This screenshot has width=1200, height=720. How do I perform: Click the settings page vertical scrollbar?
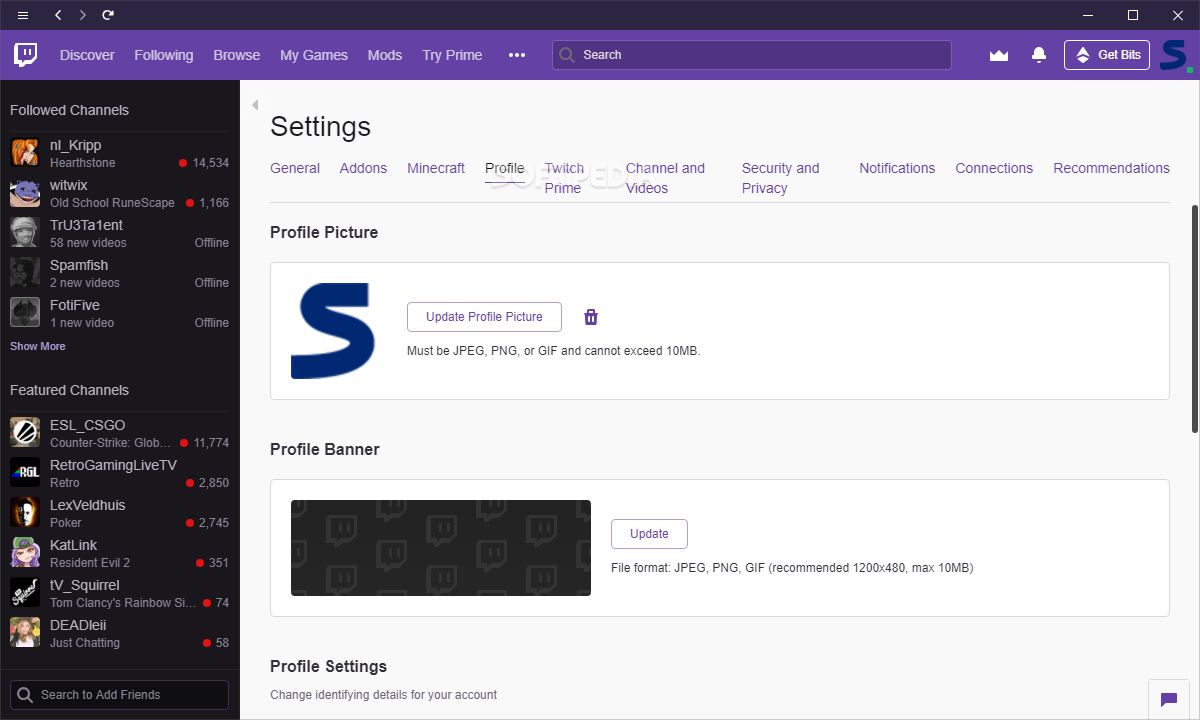[x=1195, y=318]
